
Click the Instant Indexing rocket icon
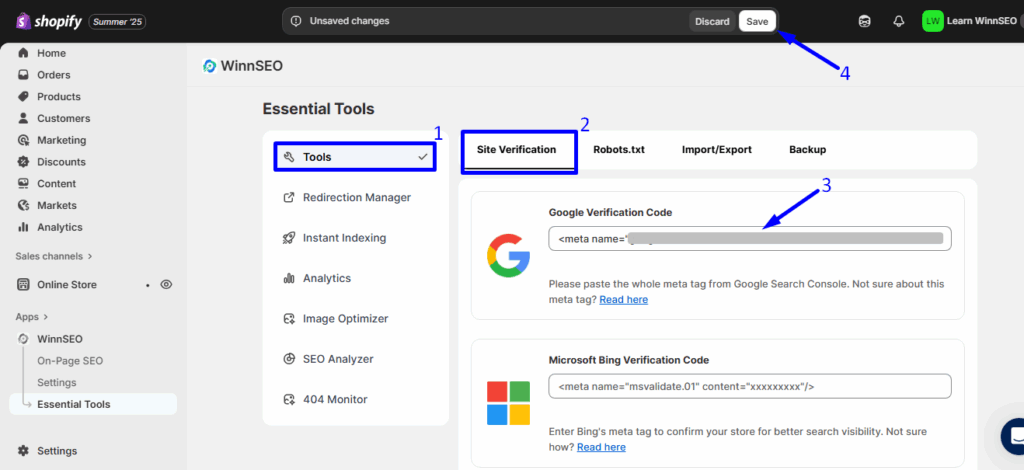click(289, 238)
